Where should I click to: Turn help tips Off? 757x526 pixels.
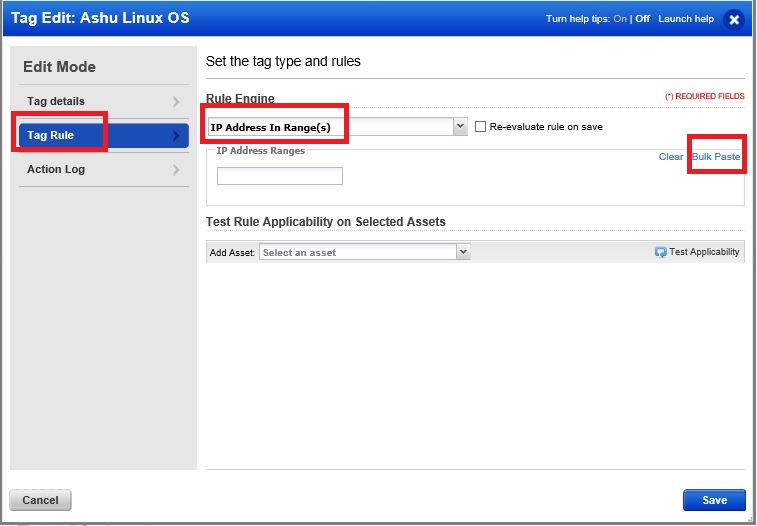(642, 19)
